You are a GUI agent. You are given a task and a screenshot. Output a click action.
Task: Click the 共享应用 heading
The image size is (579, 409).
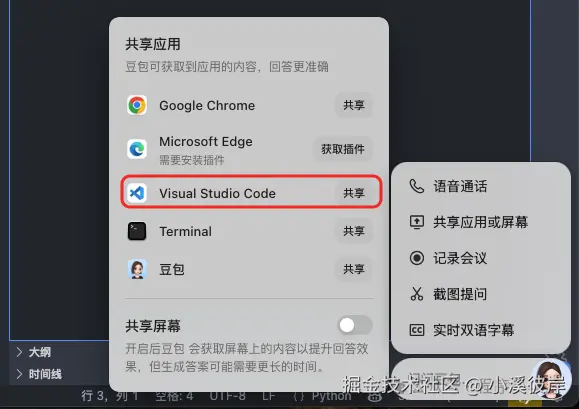click(x=153, y=44)
